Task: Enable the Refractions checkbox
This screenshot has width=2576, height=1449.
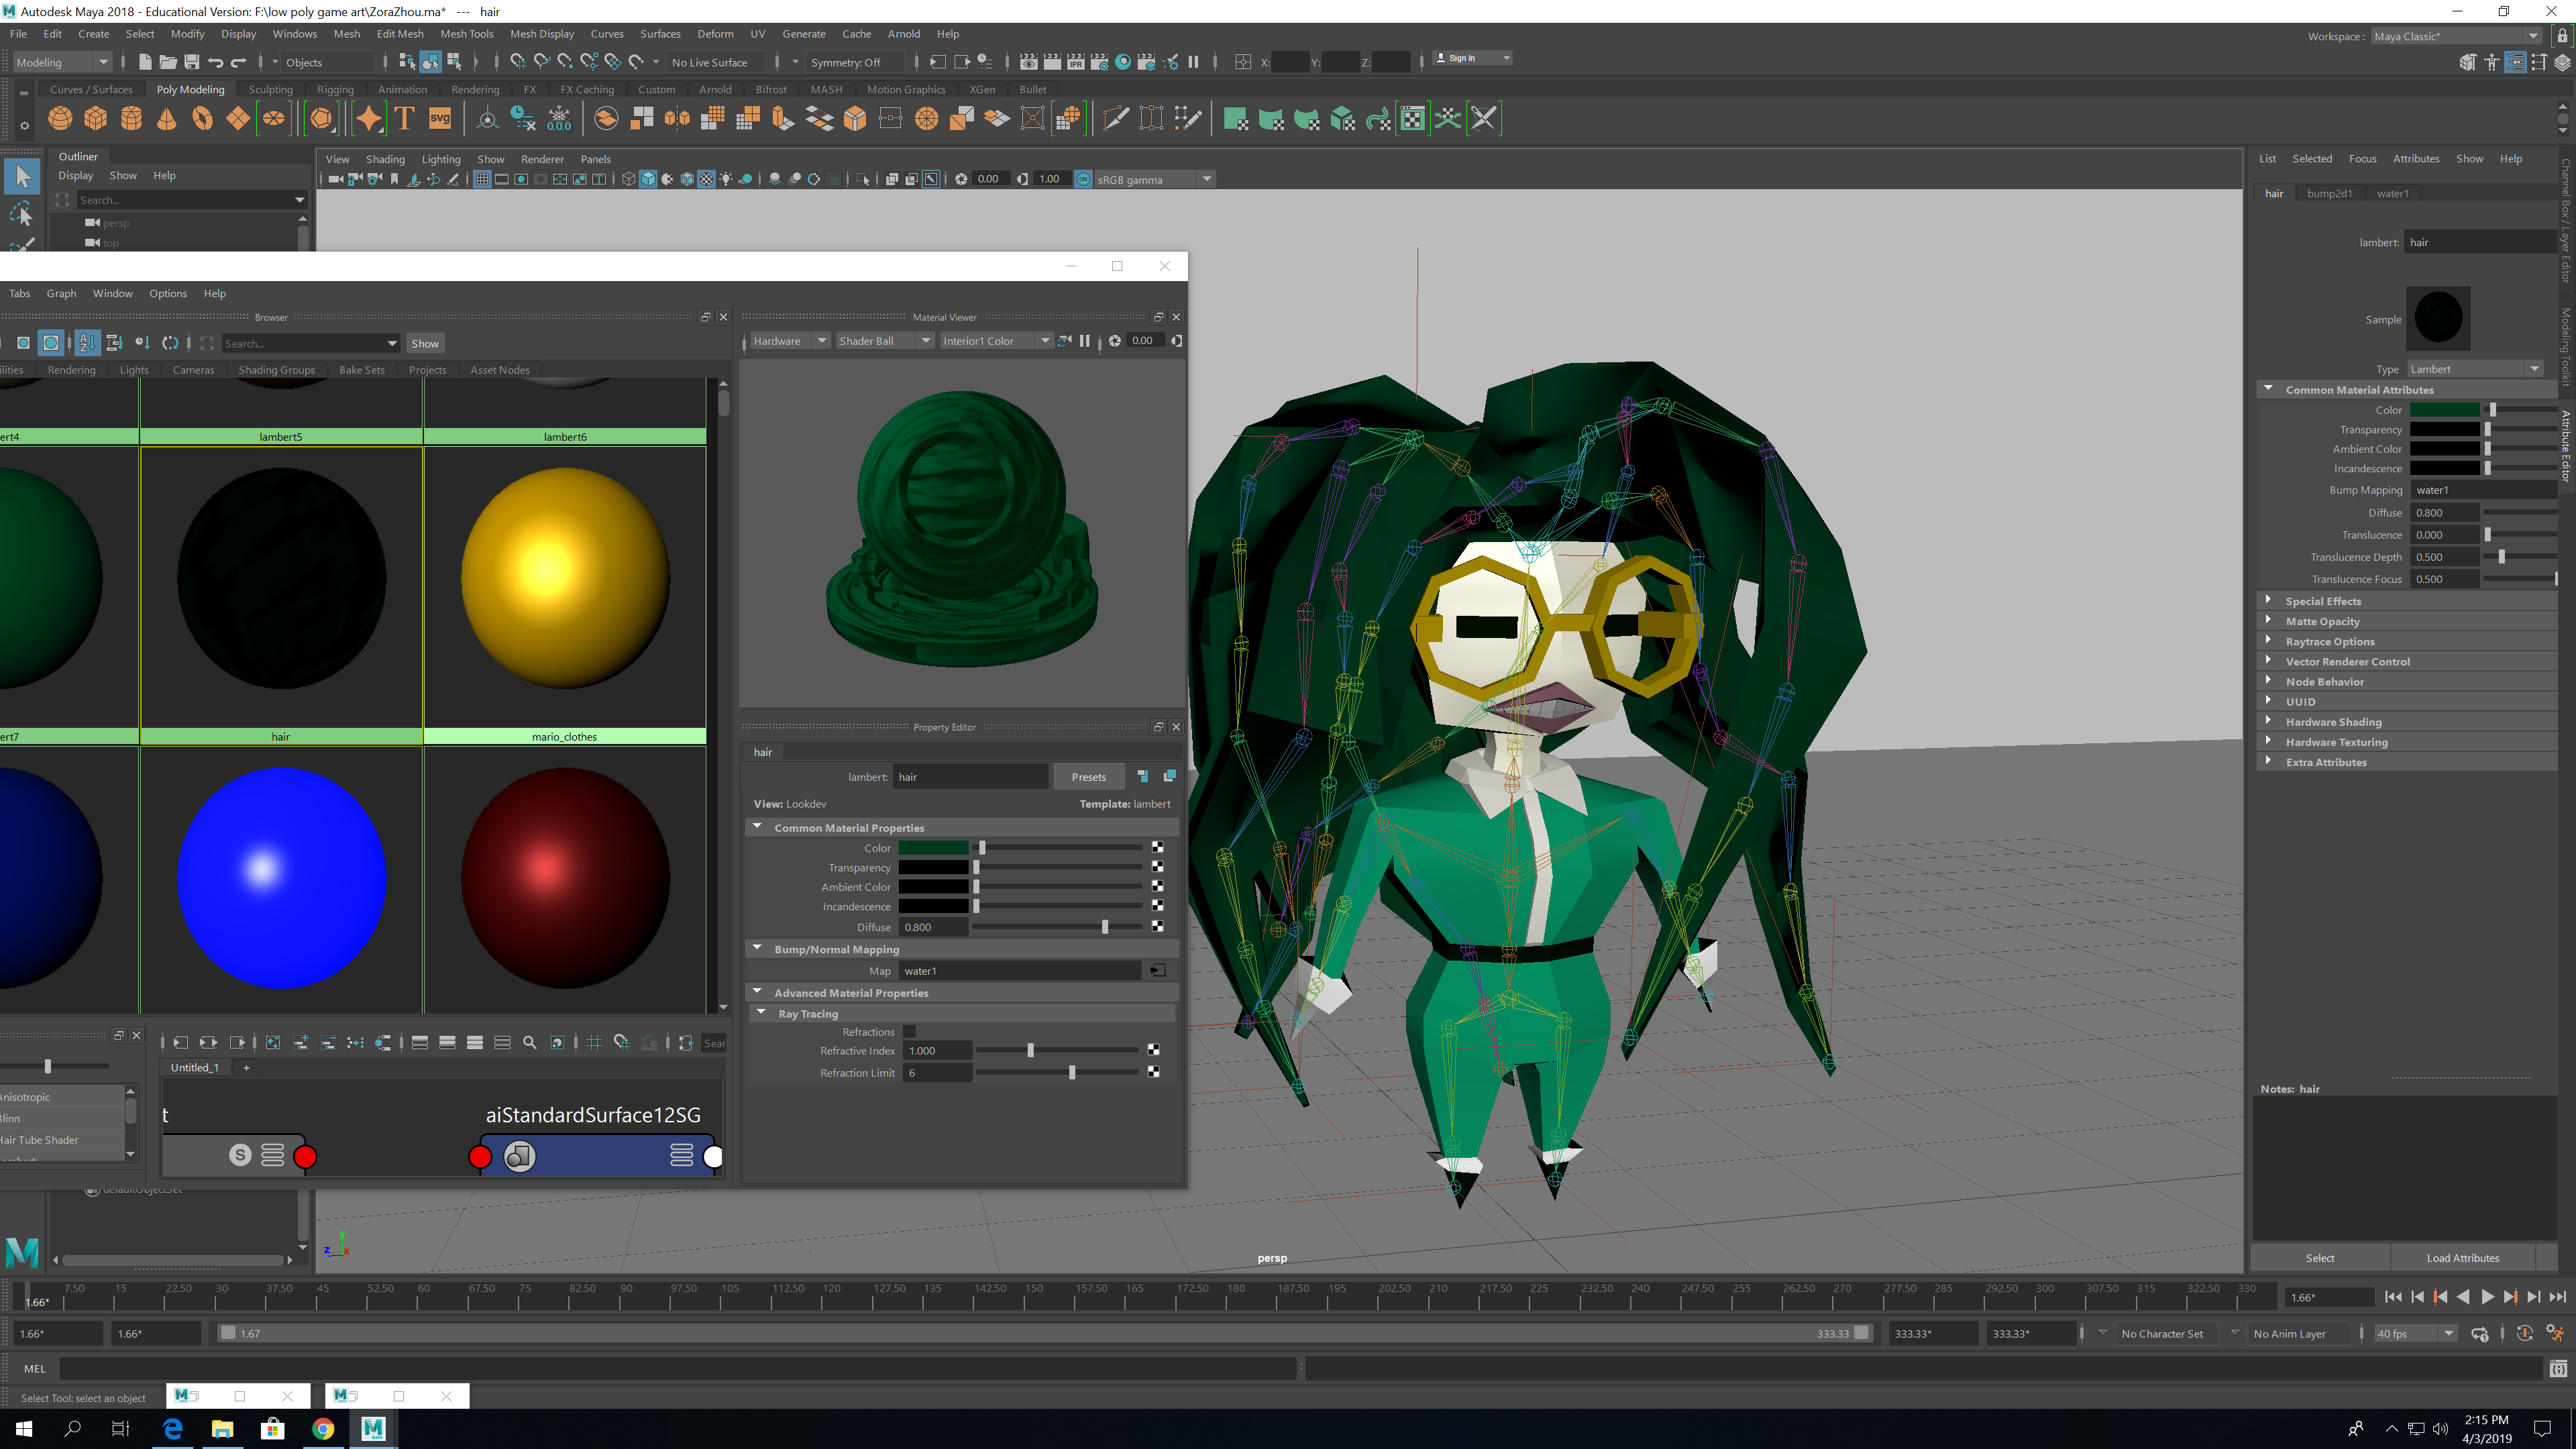Action: (x=909, y=1032)
